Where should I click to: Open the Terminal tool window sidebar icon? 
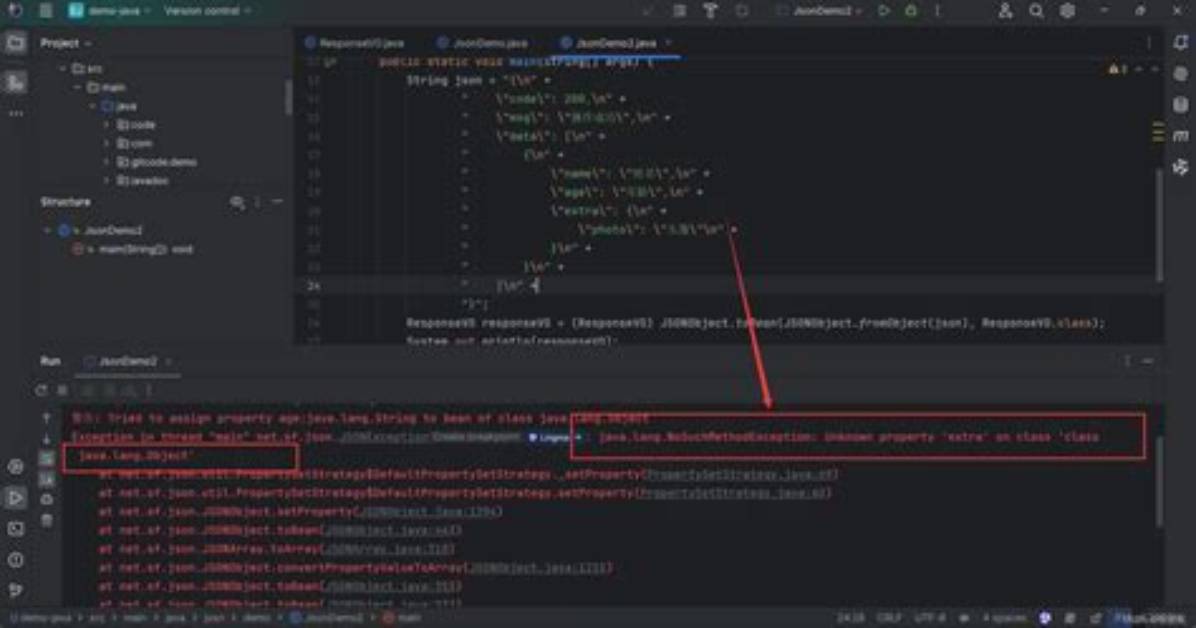[15, 529]
